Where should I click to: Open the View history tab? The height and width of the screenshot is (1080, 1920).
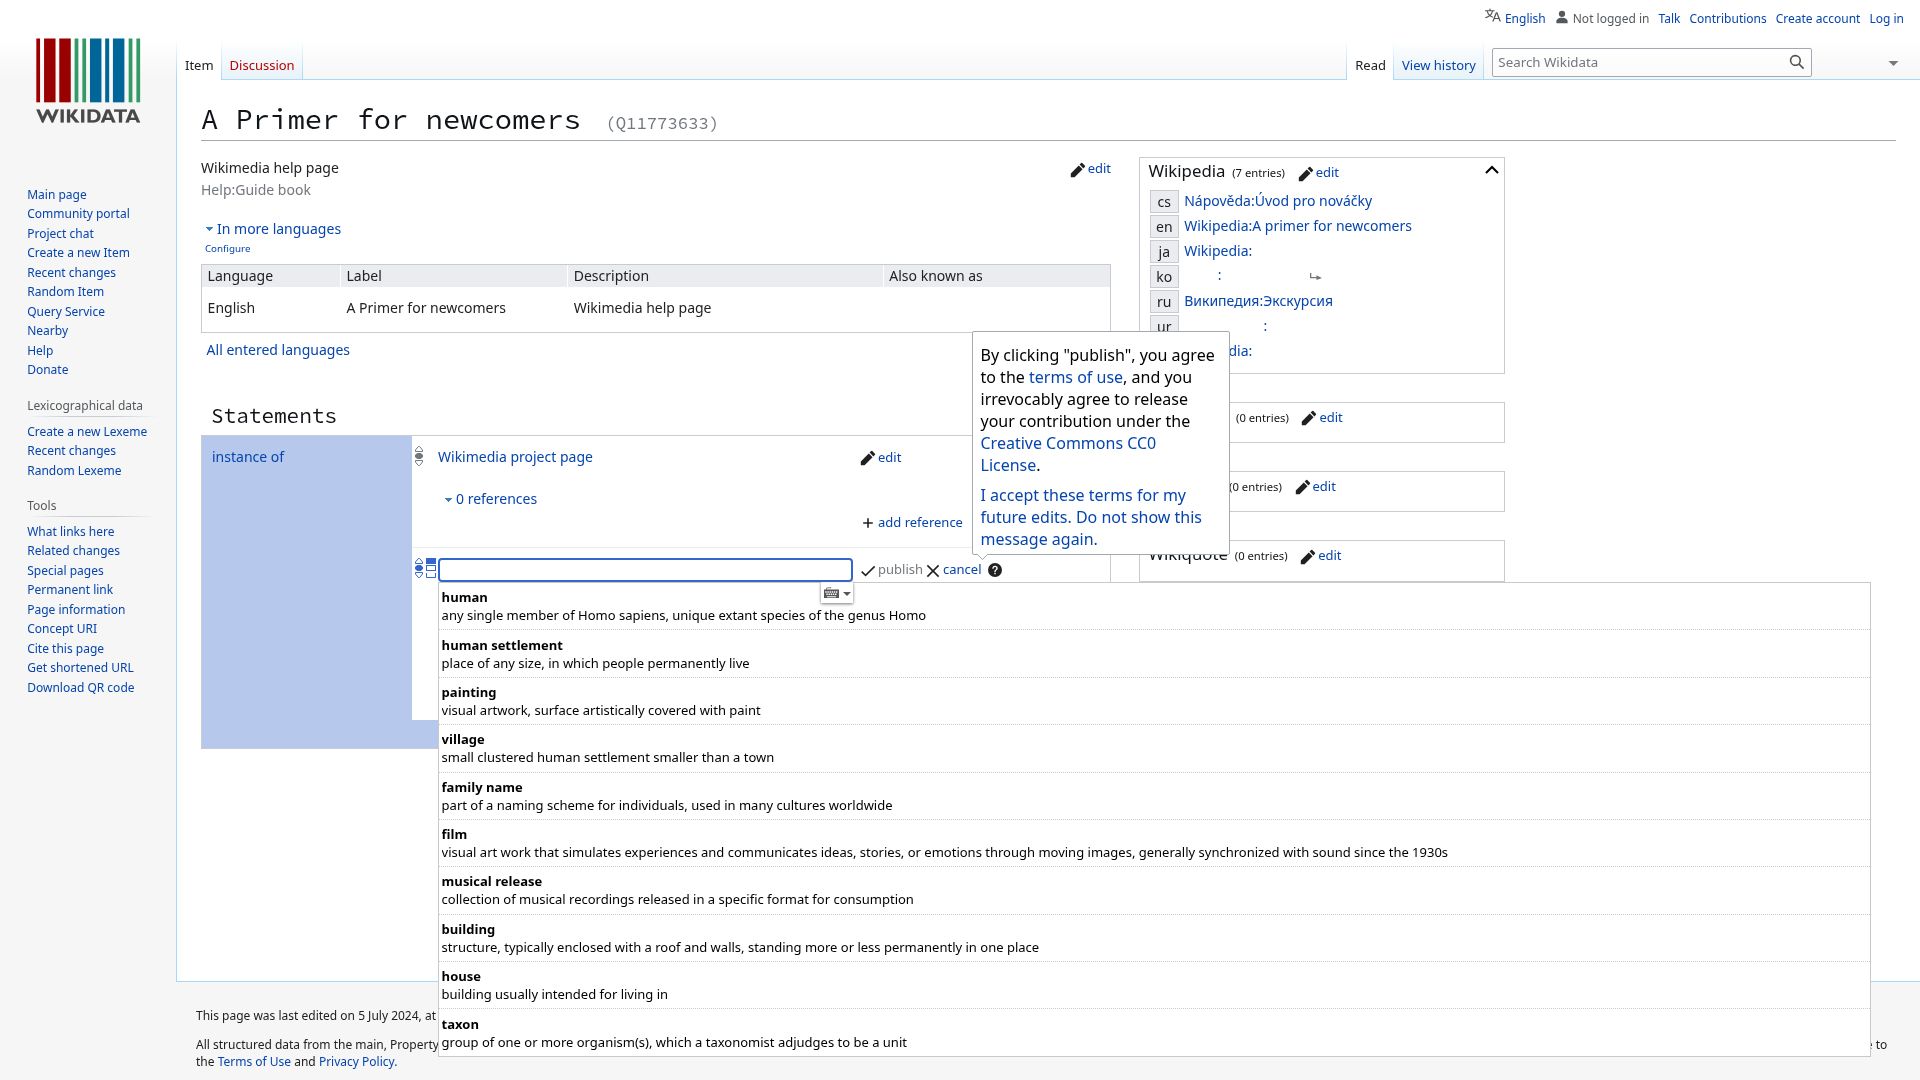[x=1438, y=65]
